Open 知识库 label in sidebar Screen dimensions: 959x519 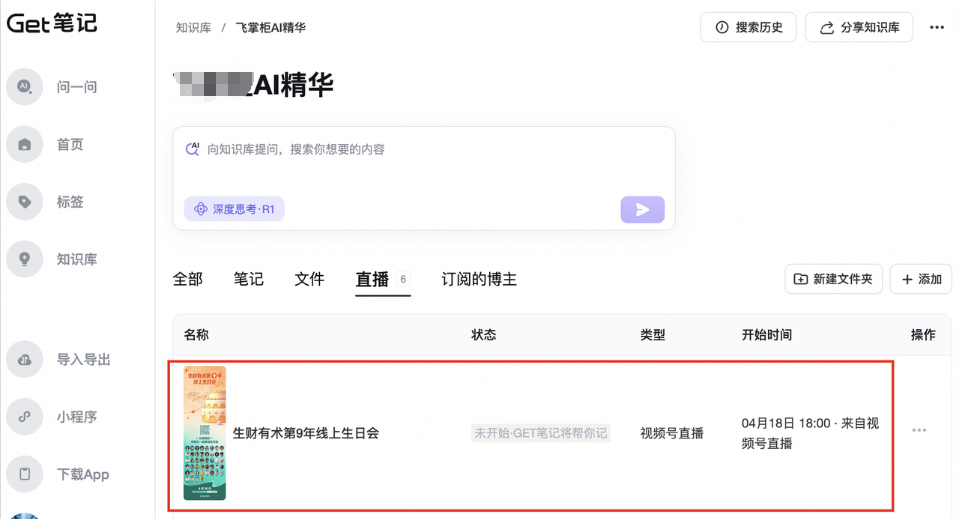77,259
